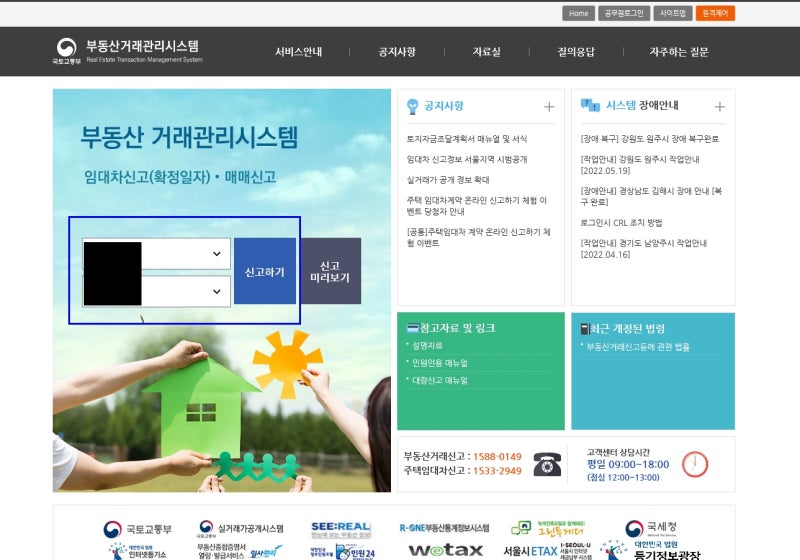Screen dimensions: 800x560
Task: Open the 서울시 ETAX logo link
Action: [547, 551]
